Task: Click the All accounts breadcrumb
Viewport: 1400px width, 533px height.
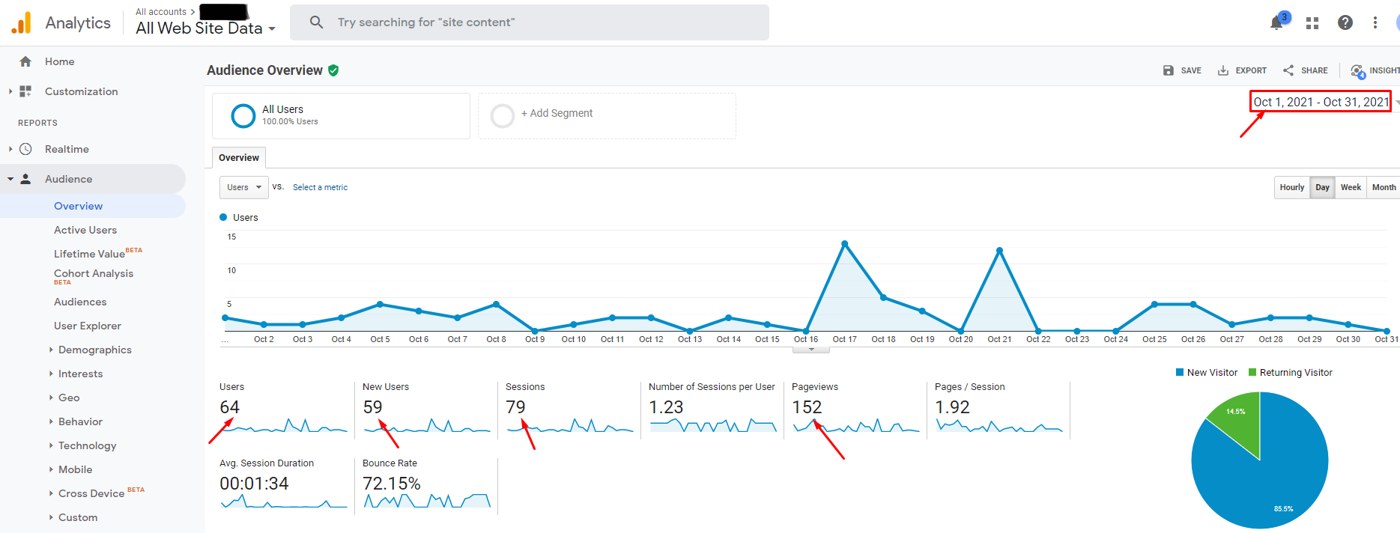Action: pos(160,11)
